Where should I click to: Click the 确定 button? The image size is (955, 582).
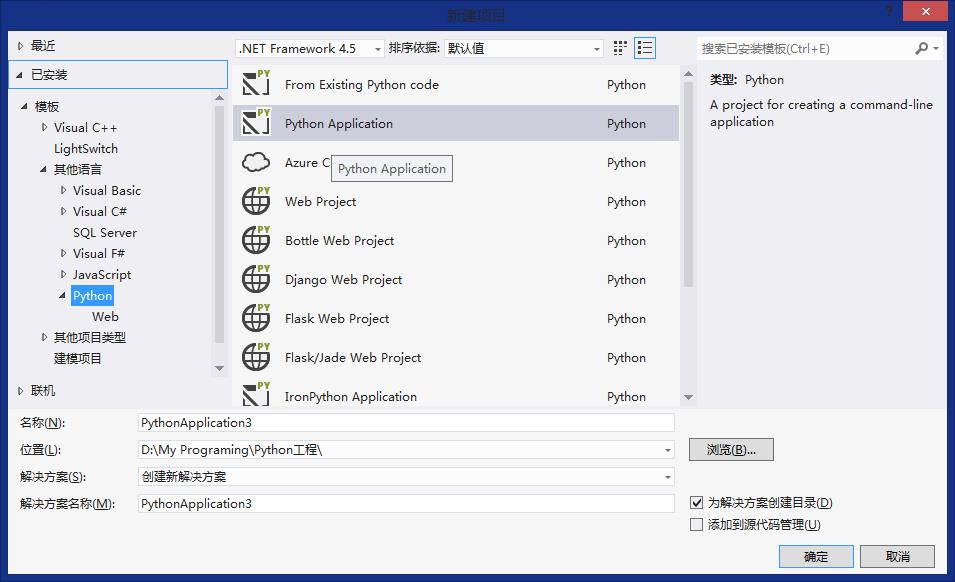click(x=816, y=556)
